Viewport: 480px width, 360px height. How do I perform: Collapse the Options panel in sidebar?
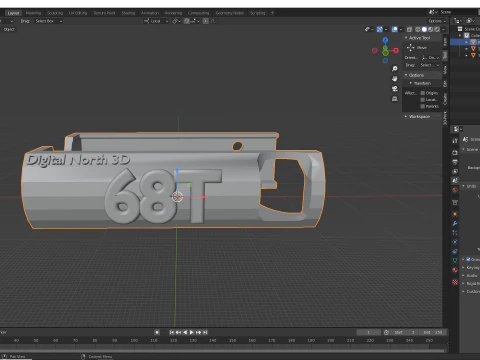tap(415, 75)
